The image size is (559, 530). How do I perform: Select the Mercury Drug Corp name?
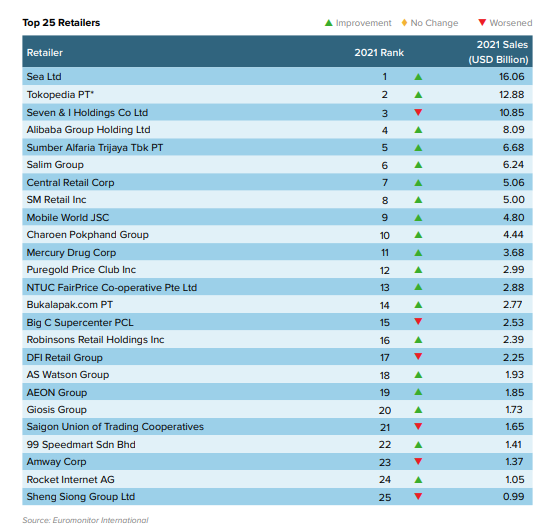click(71, 253)
